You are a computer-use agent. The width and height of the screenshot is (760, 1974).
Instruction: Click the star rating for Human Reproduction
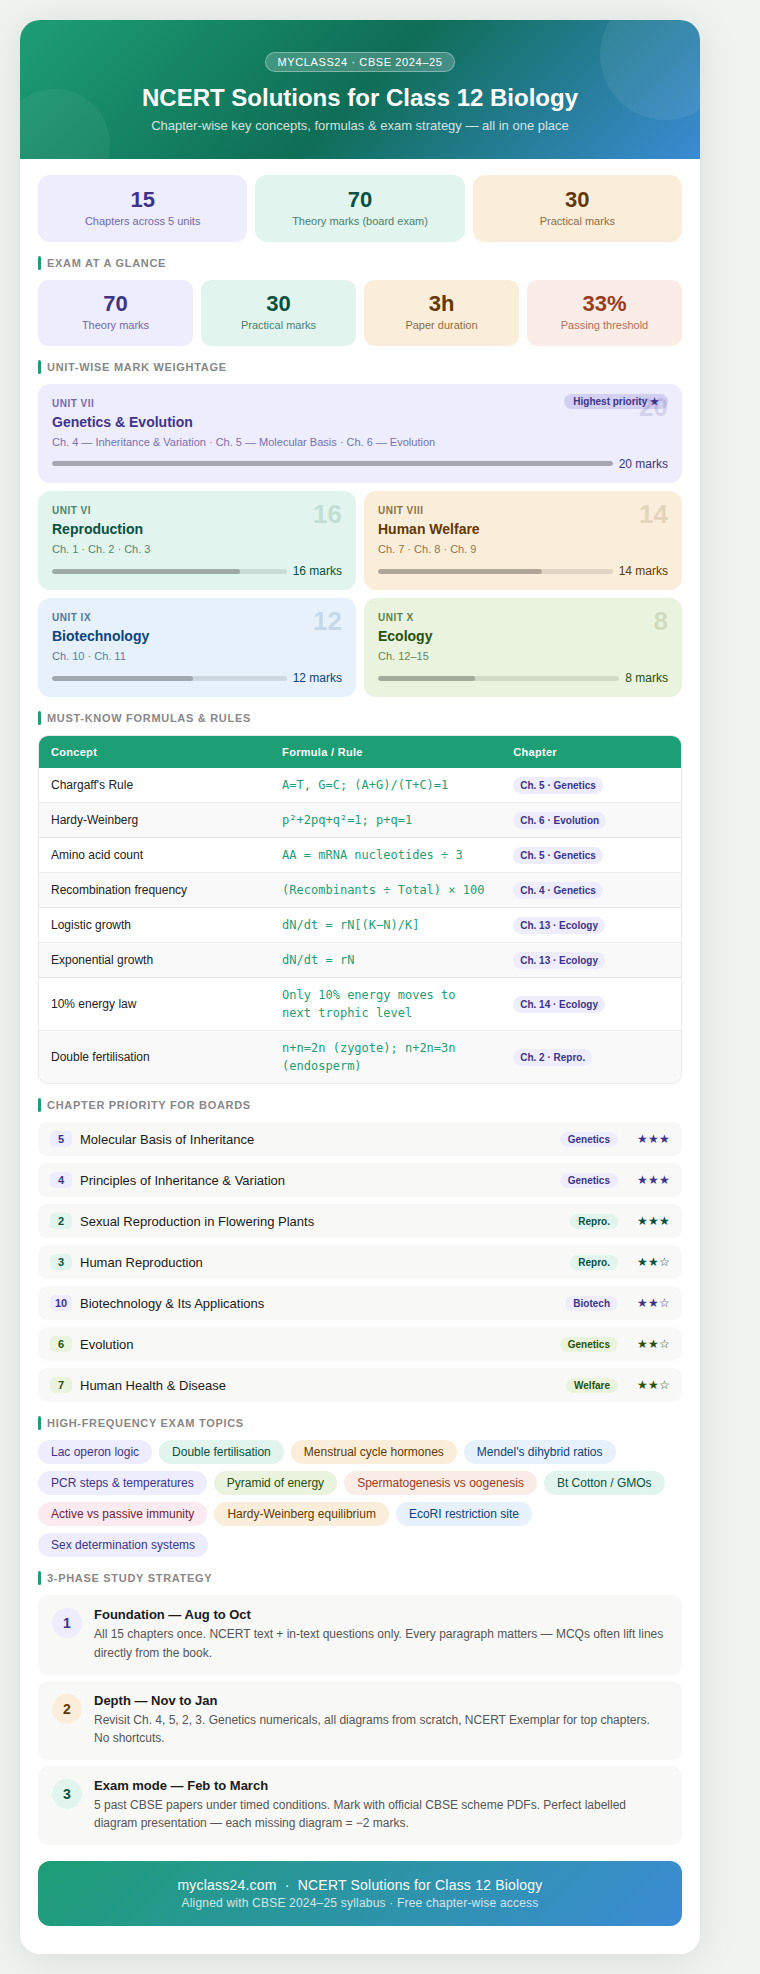coord(653,1262)
